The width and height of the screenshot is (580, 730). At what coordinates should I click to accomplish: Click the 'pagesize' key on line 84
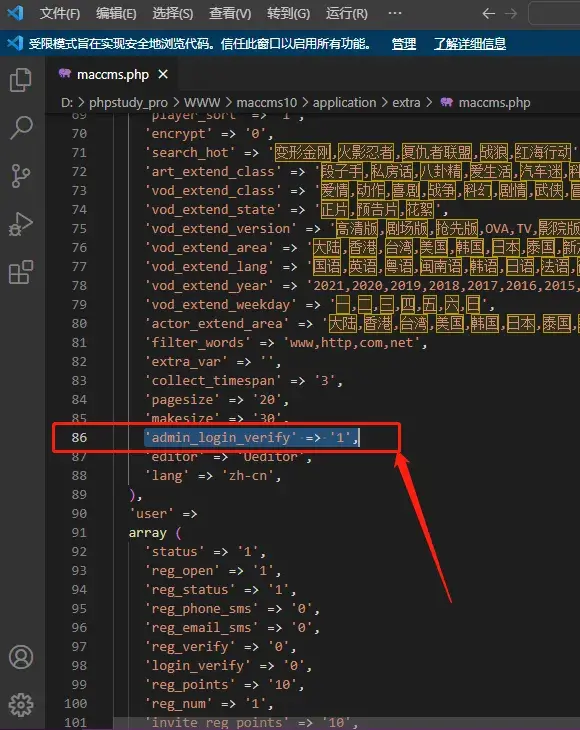tap(182, 400)
